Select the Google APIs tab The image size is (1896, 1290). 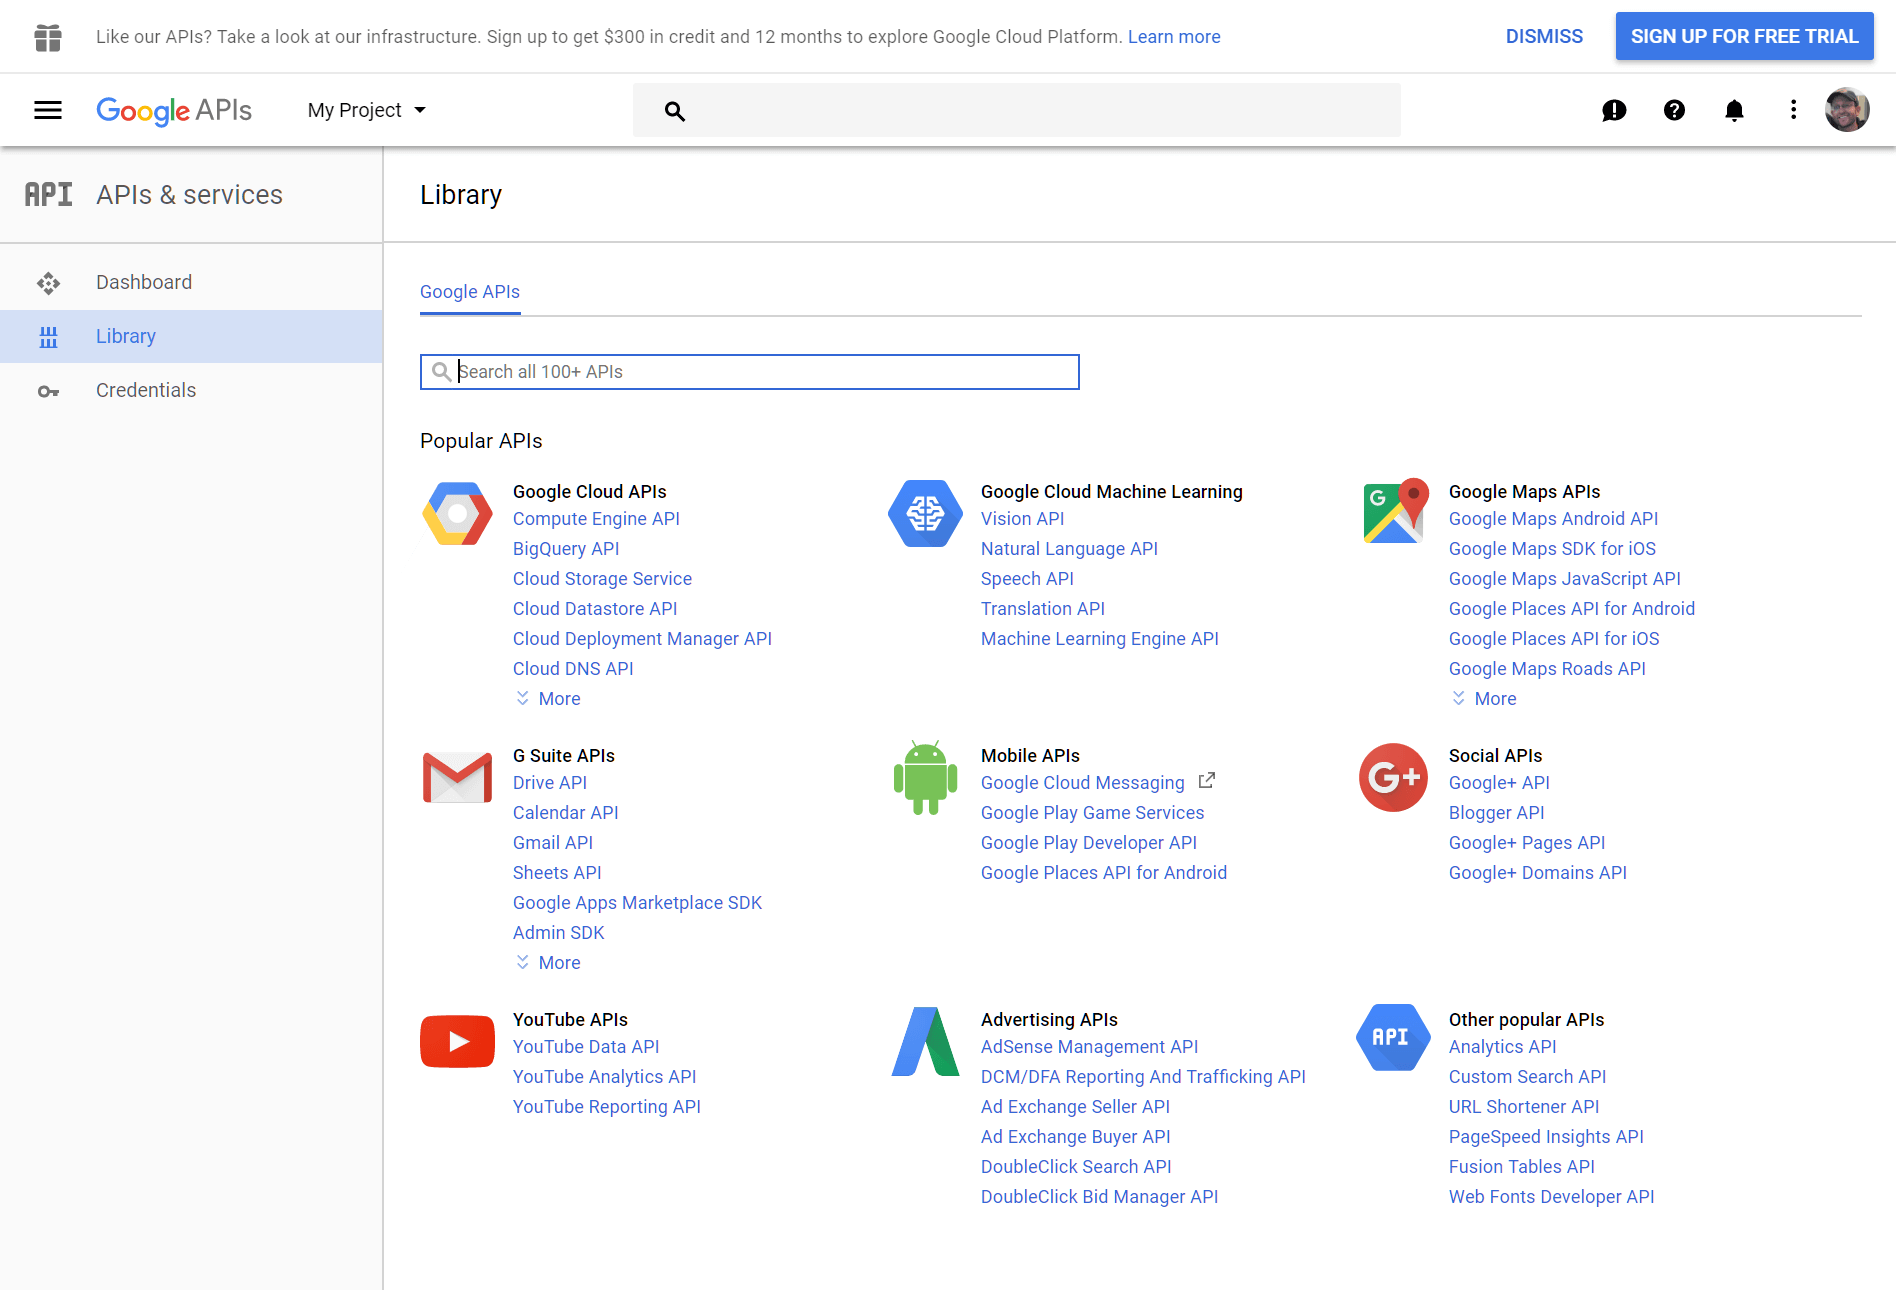pos(470,292)
